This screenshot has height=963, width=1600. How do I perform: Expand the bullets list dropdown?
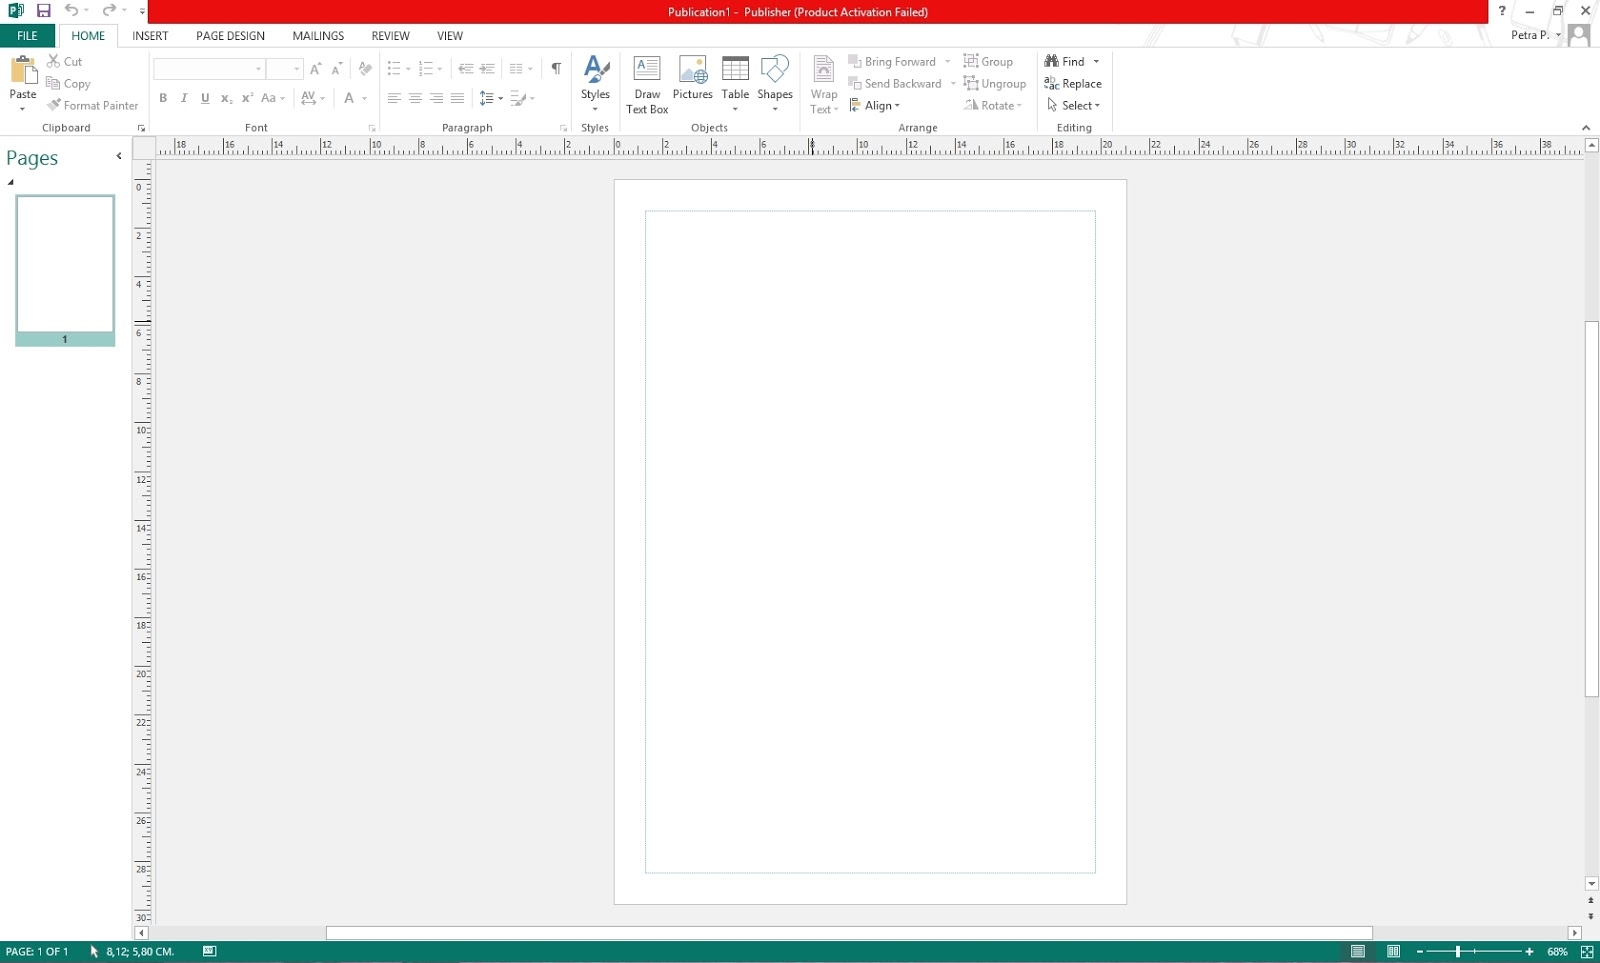coord(408,69)
